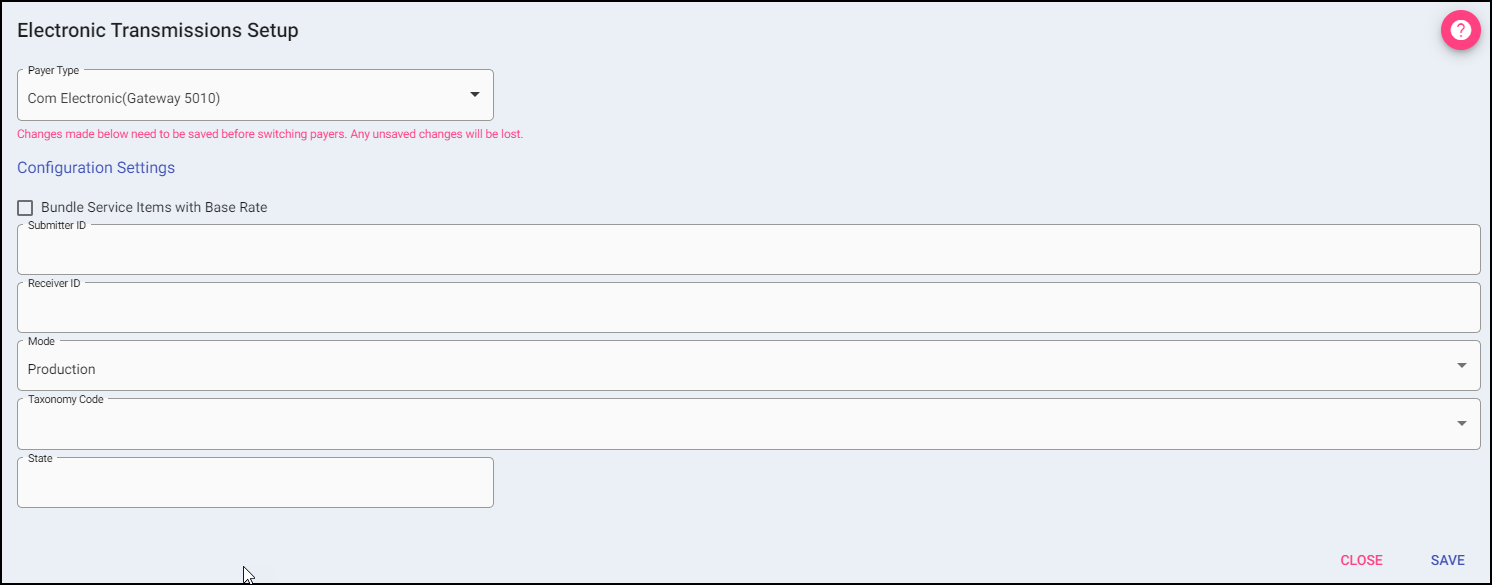Select the Com Electronic(Gateway 5010) payer value

click(124, 99)
